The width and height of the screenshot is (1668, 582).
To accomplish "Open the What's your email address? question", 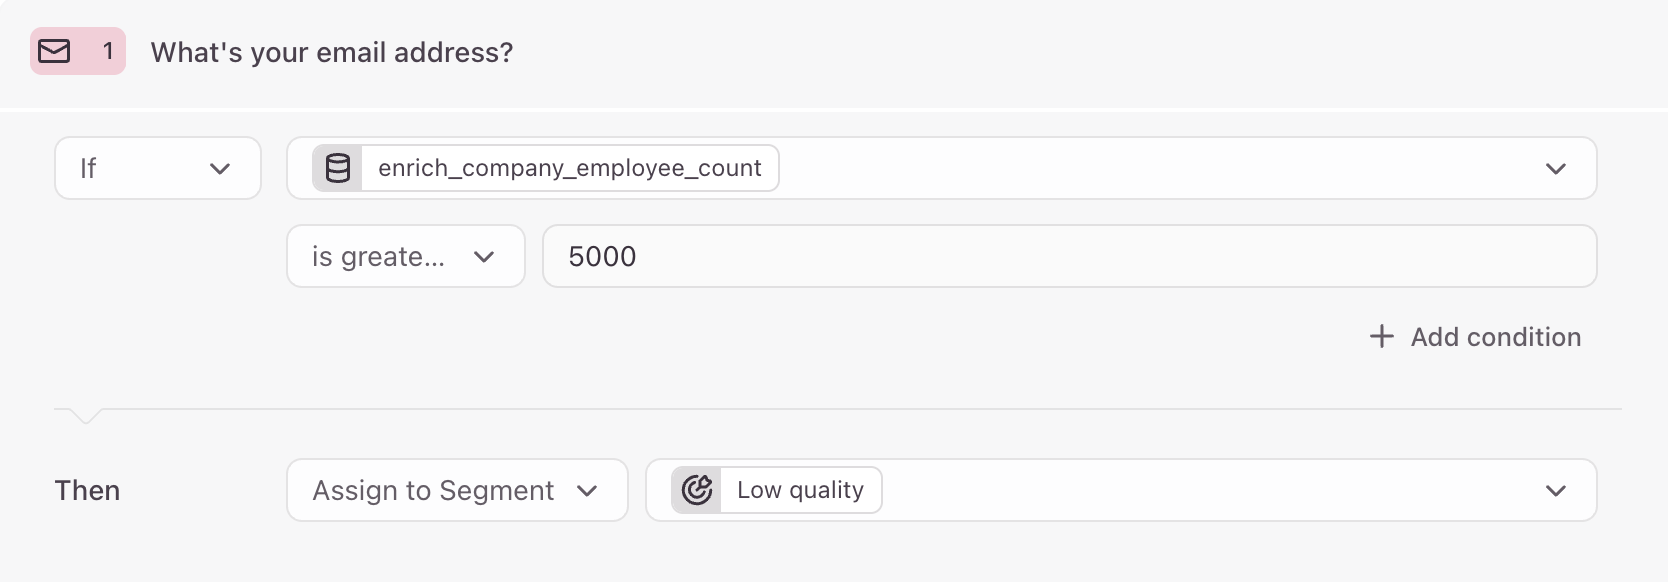I will 332,52.
